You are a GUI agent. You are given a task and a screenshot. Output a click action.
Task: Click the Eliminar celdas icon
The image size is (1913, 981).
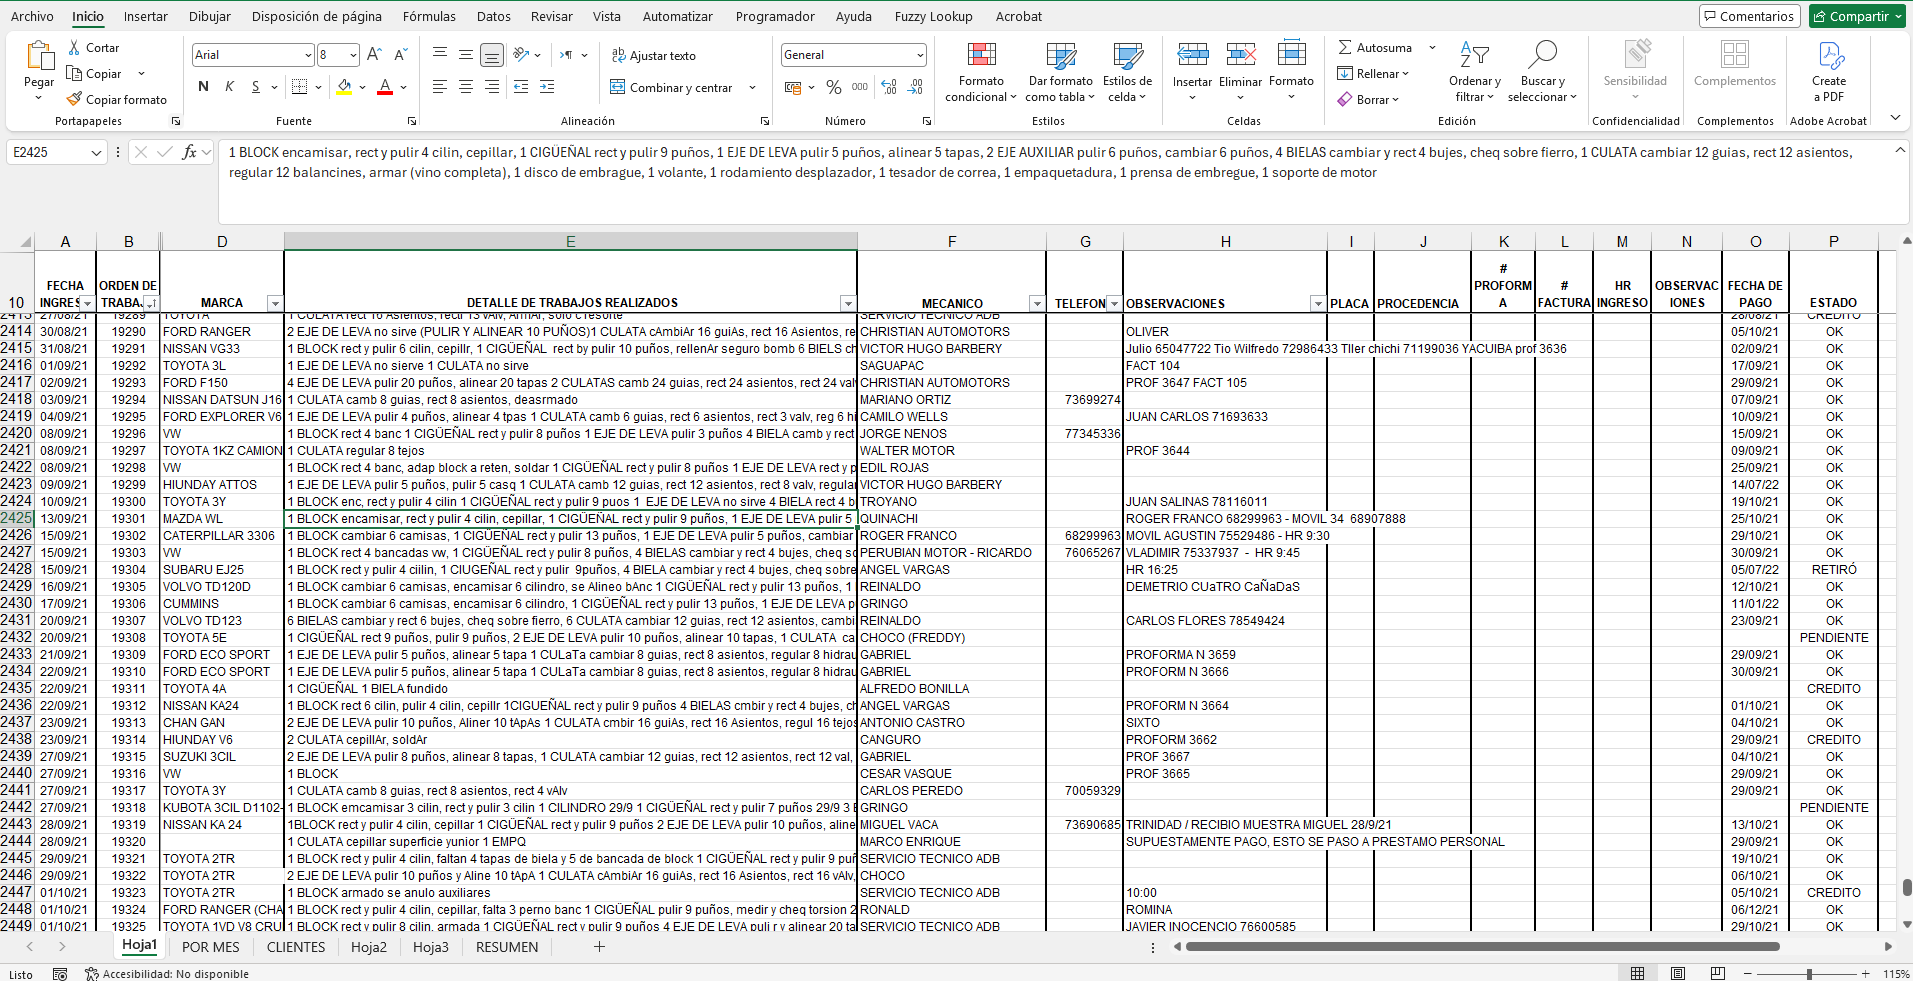[x=1241, y=54]
